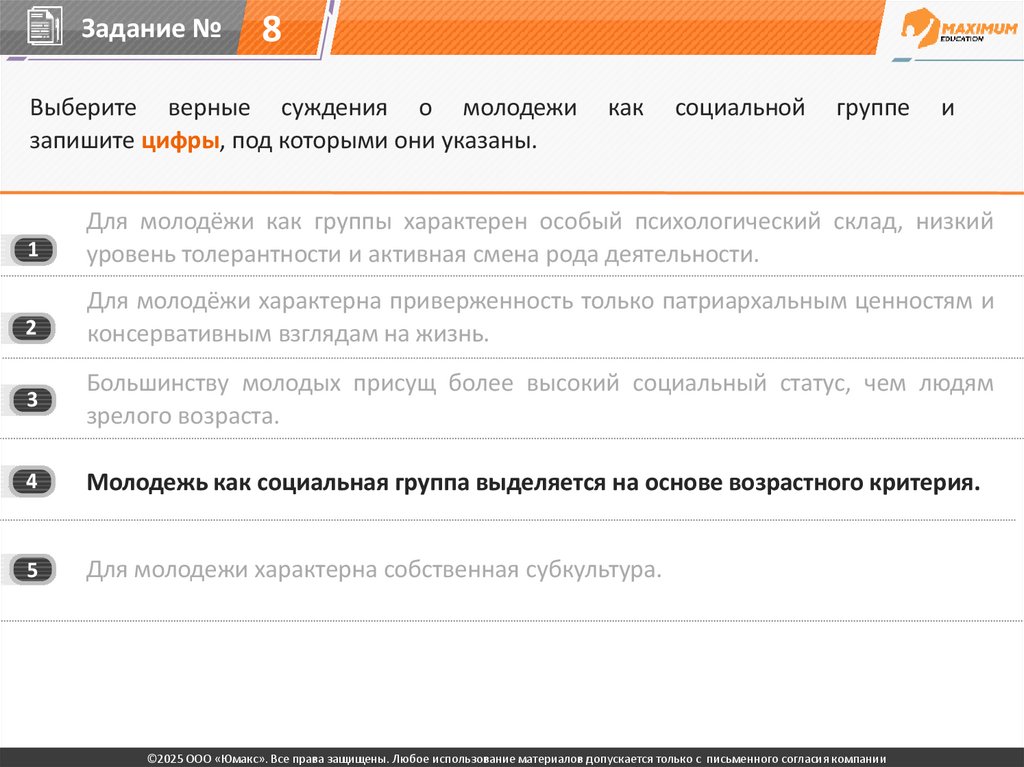1024x767 pixels.
Task: Click the Maximum Education logo
Action: coord(956,27)
